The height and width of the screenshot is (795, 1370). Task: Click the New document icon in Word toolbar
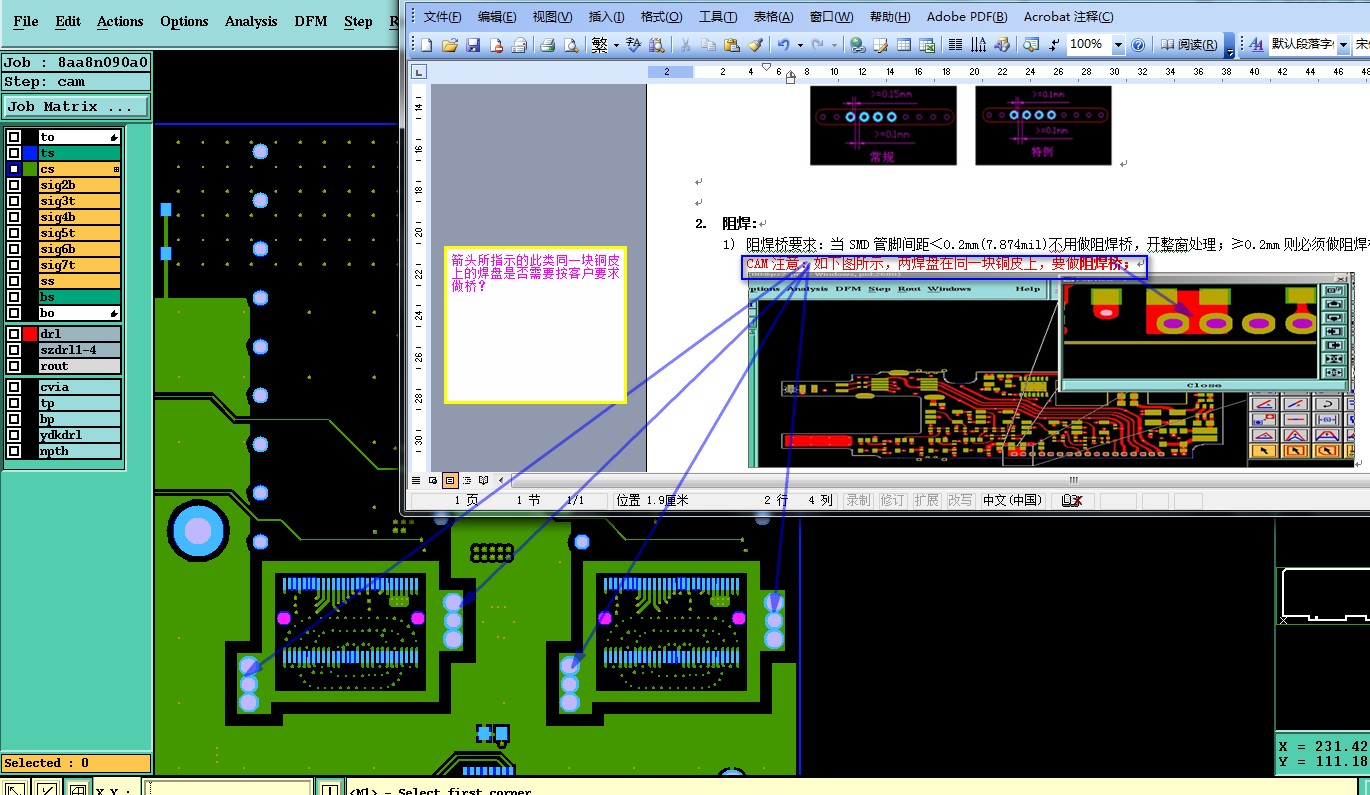coord(426,45)
